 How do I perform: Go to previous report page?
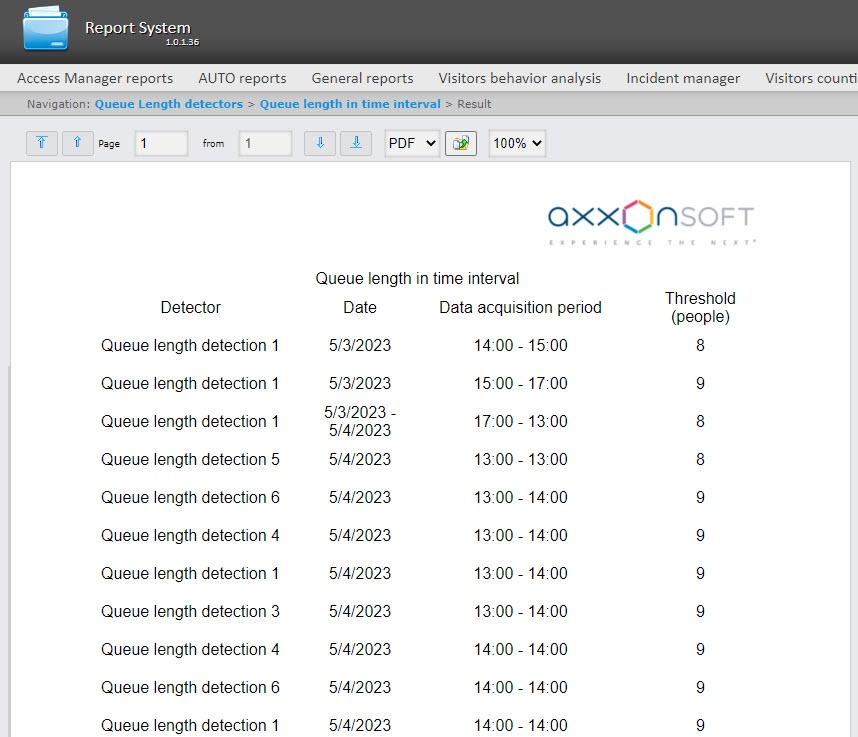tap(77, 143)
